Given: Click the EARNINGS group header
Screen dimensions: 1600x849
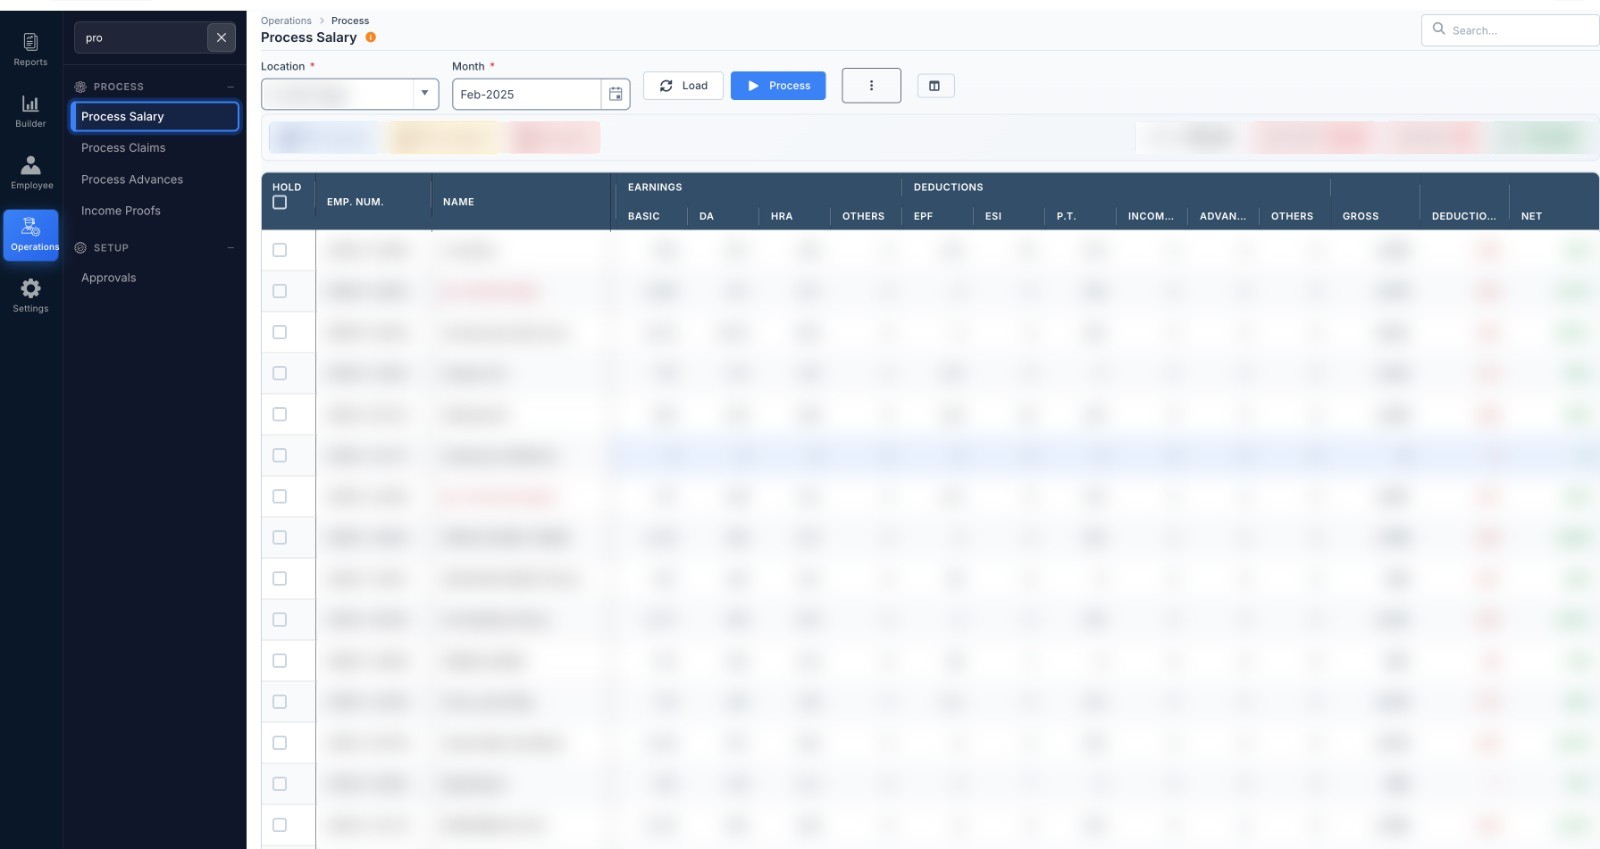Looking at the screenshot, I should click(655, 187).
